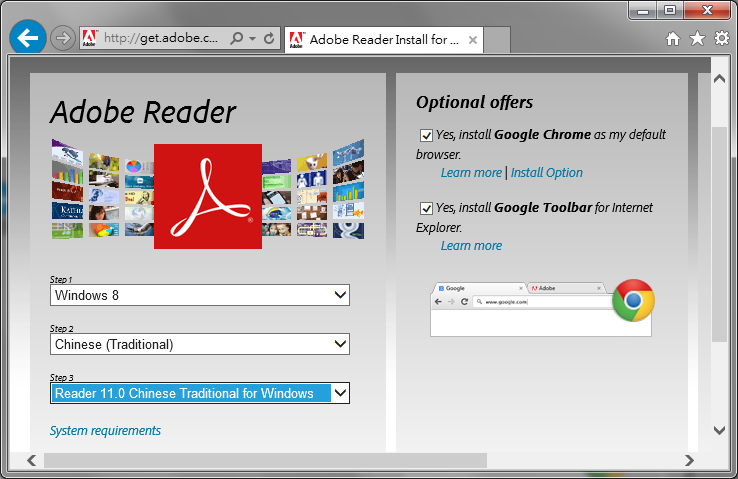Click the address bar search magnifier icon

click(x=237, y=39)
